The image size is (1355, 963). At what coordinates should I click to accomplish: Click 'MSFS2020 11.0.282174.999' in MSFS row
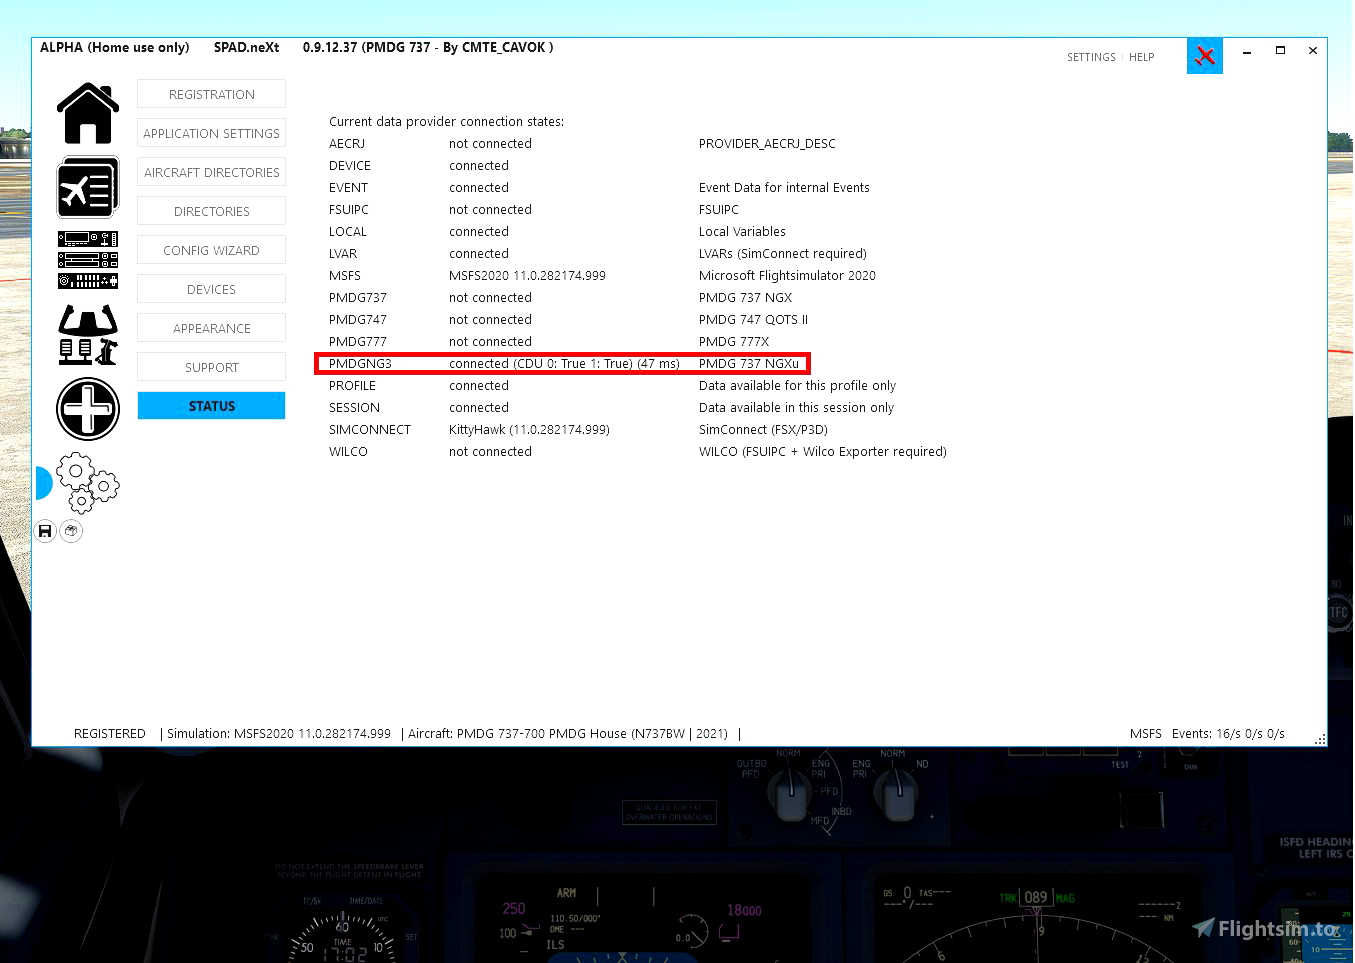click(527, 276)
